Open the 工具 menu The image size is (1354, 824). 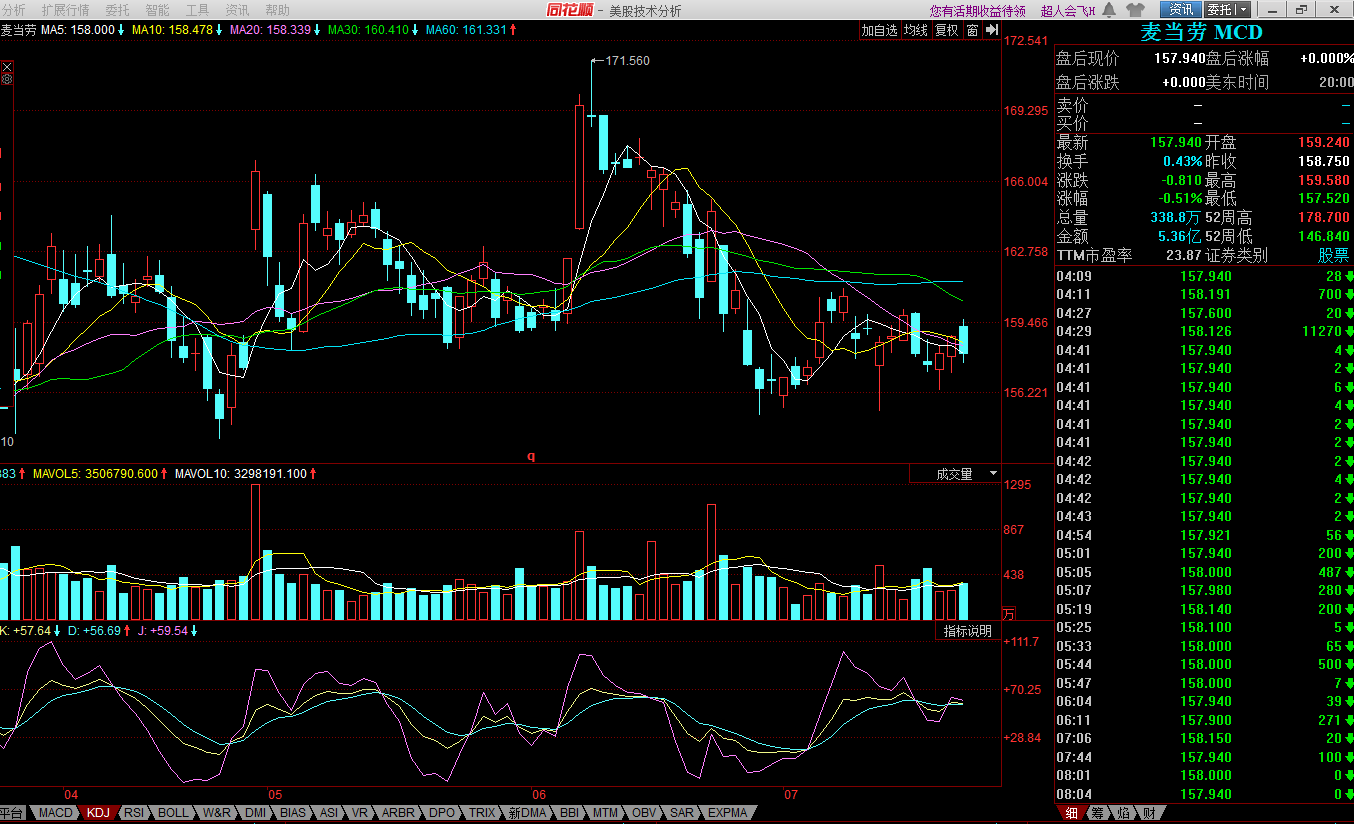coord(198,10)
